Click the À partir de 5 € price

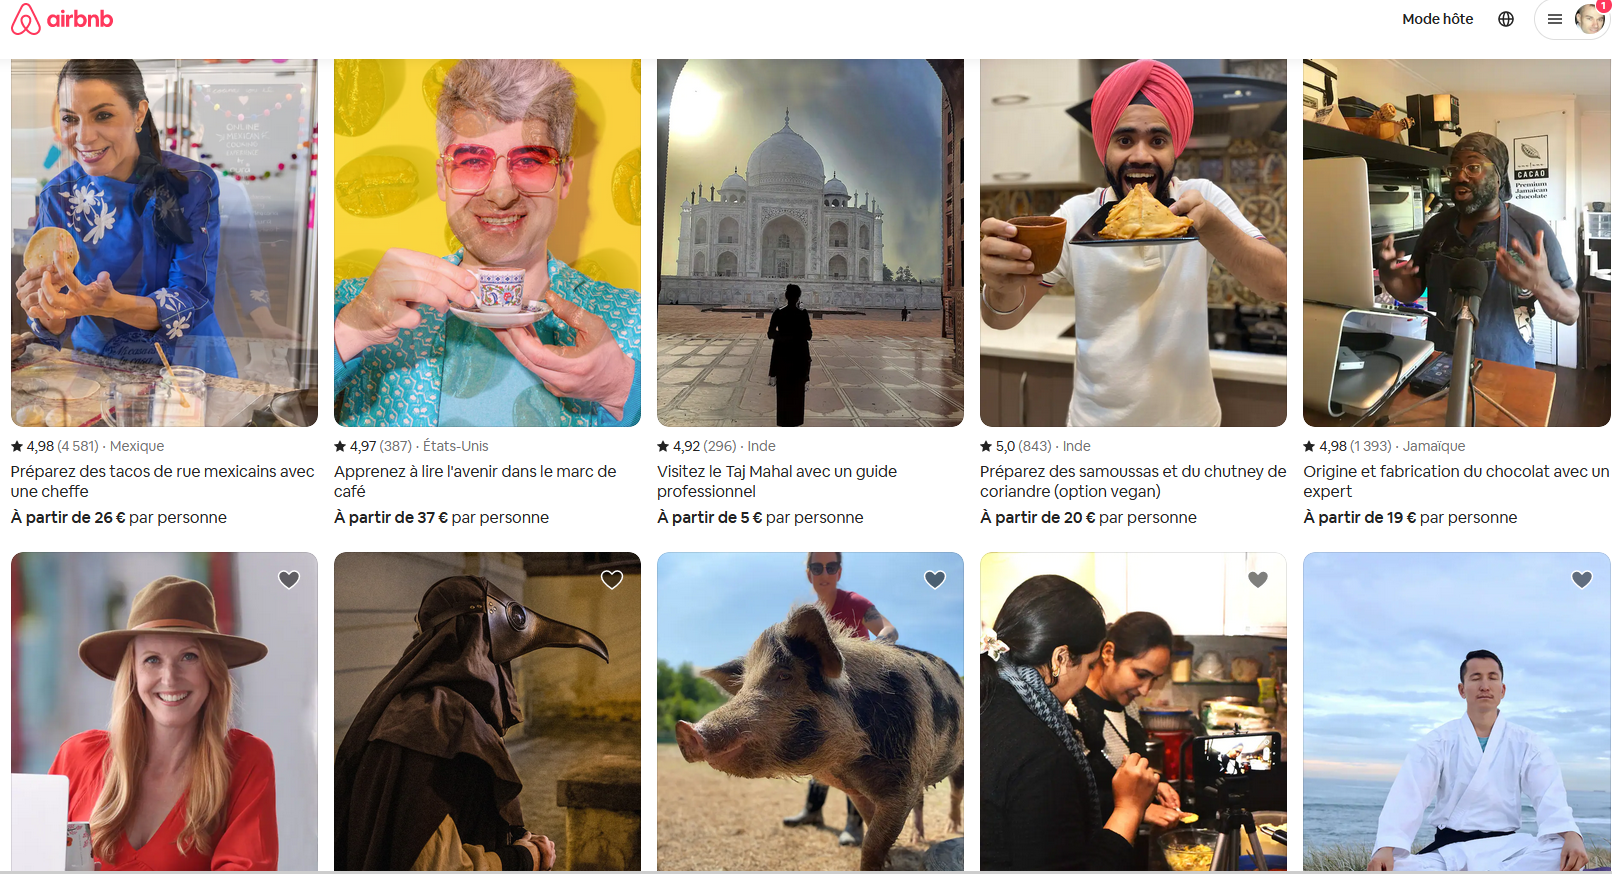[x=710, y=517]
